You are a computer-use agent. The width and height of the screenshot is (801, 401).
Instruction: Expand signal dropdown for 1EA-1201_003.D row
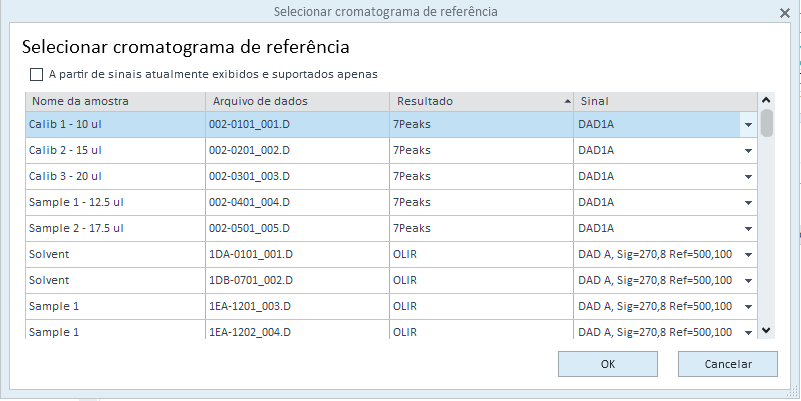[748, 307]
